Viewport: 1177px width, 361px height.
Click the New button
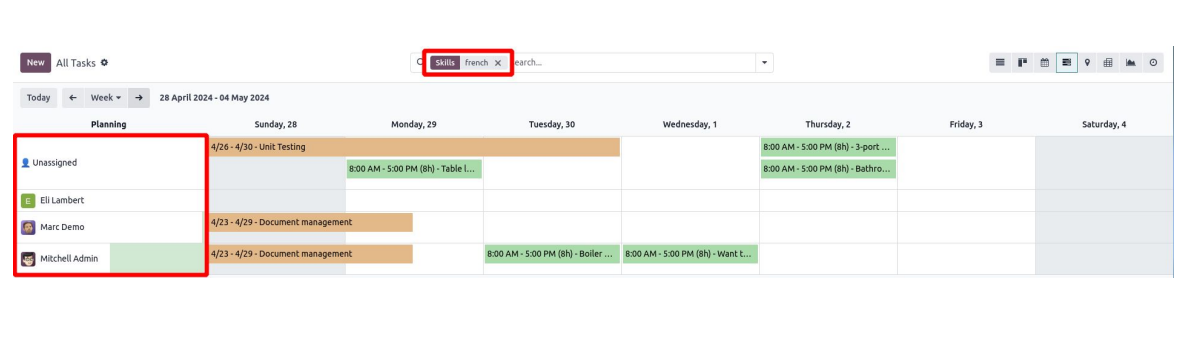[x=35, y=63]
